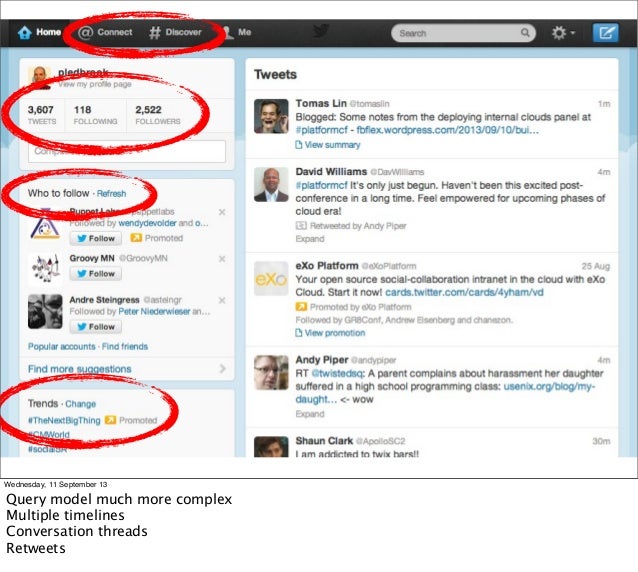Open profile avatar in left panel

click(39, 77)
